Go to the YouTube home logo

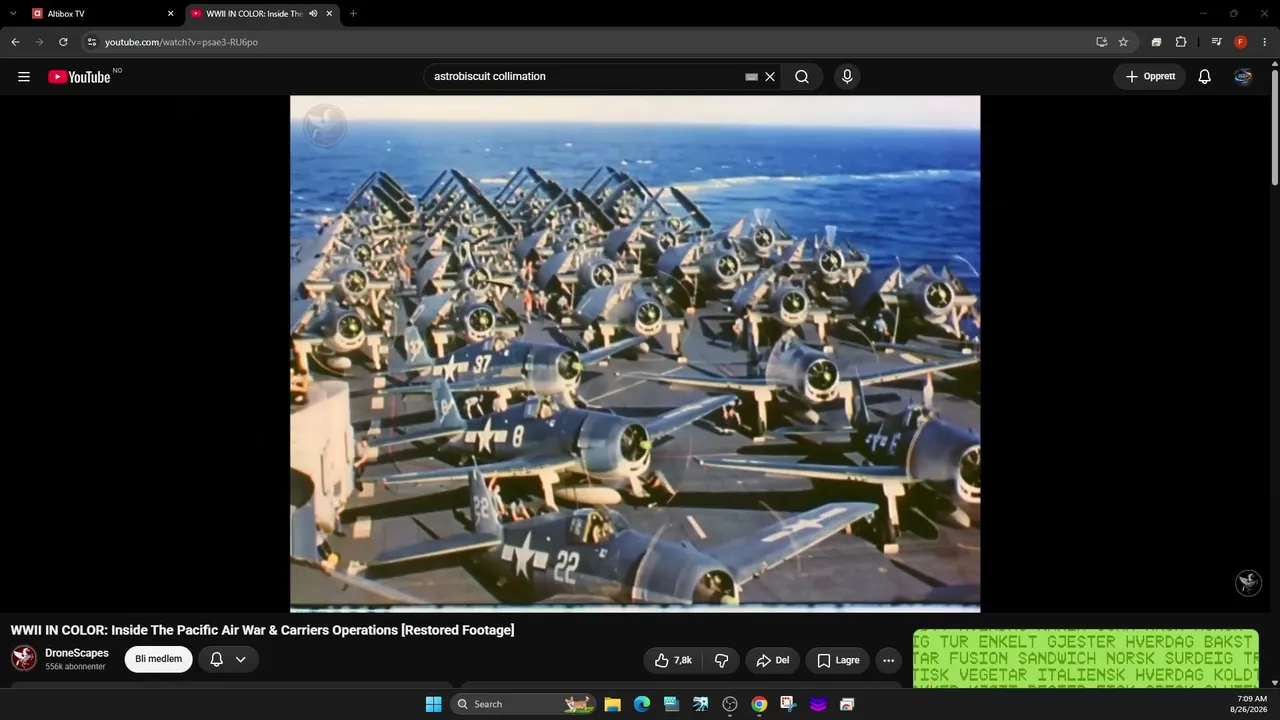(x=79, y=77)
